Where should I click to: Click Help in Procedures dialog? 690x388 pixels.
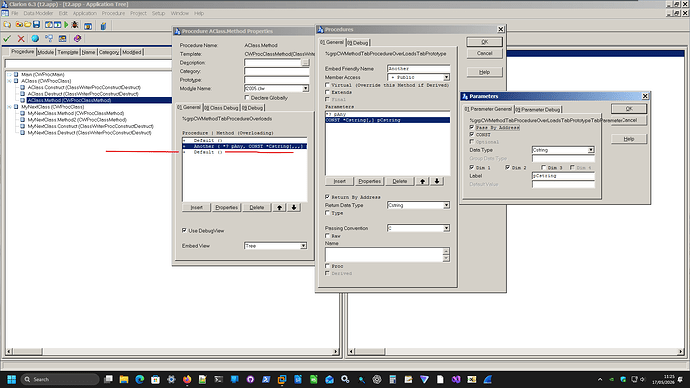click(484, 72)
